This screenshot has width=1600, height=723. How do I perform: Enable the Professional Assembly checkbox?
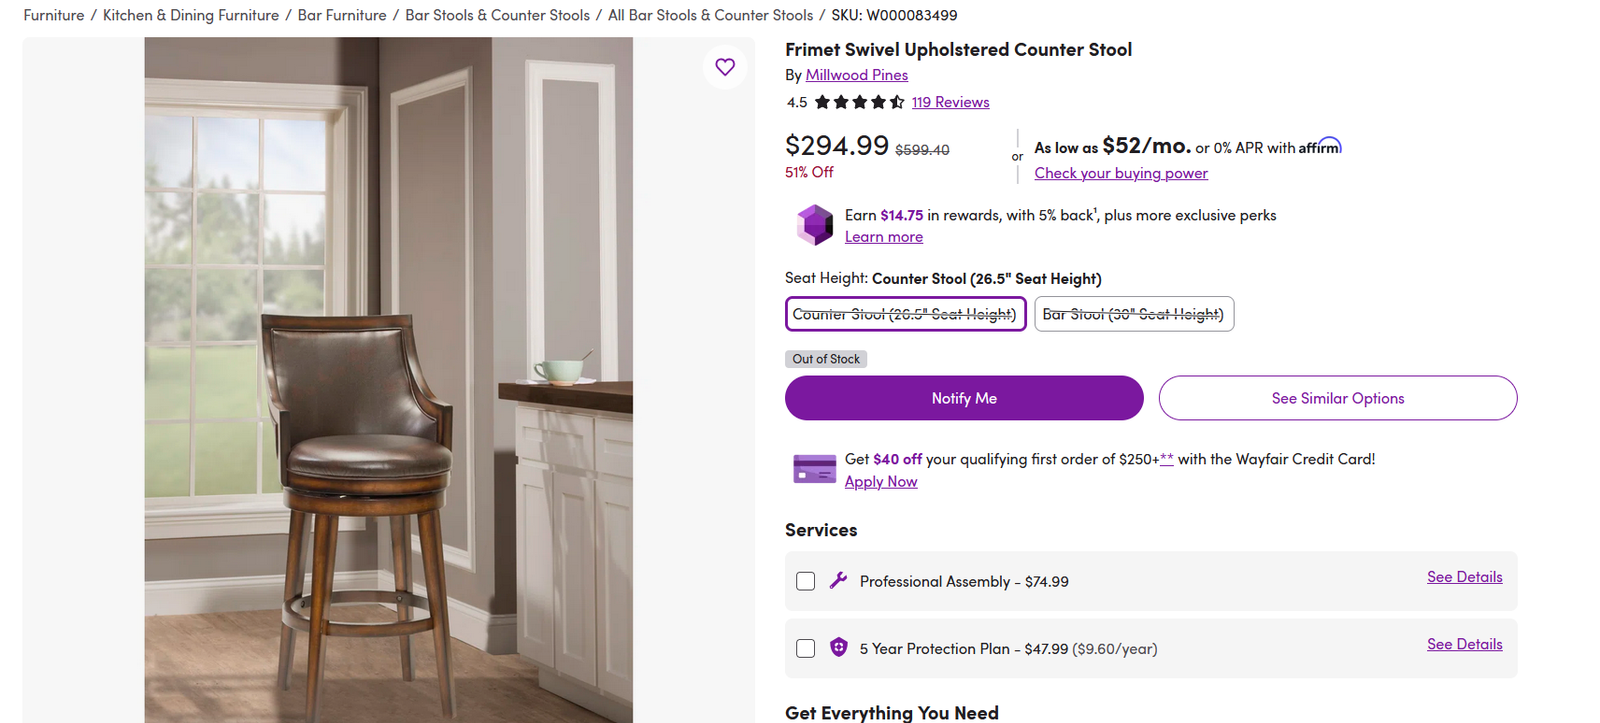click(x=805, y=580)
